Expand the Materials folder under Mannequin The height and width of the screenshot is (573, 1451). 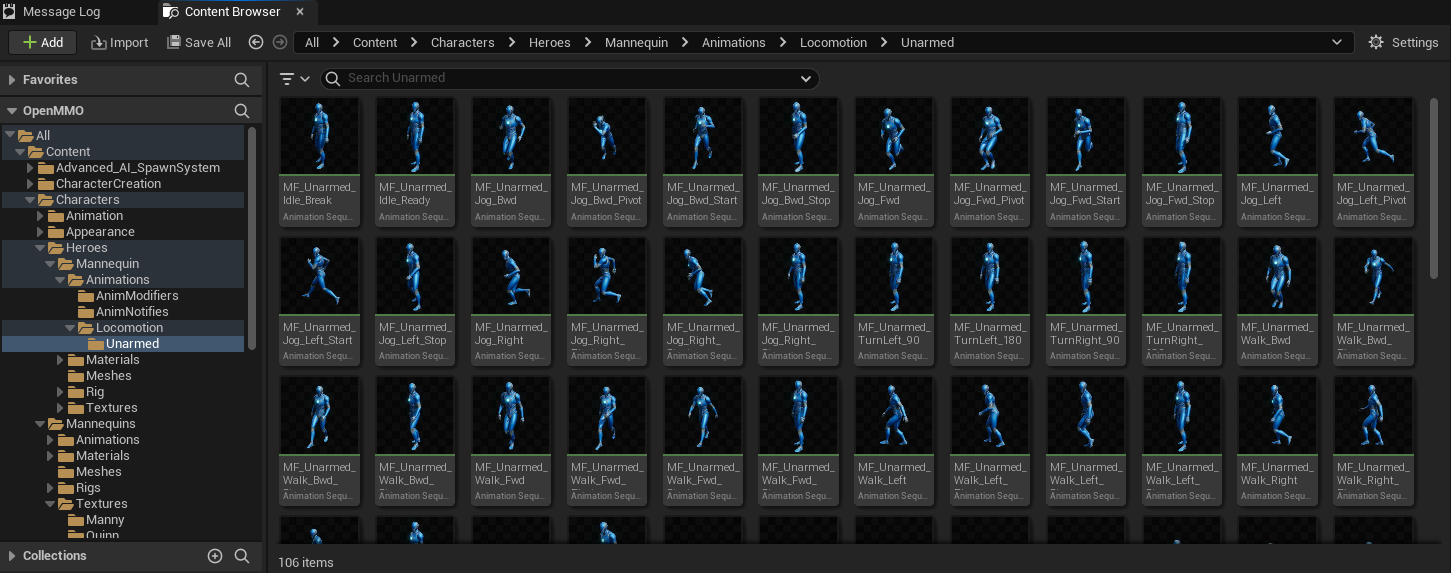pos(60,360)
